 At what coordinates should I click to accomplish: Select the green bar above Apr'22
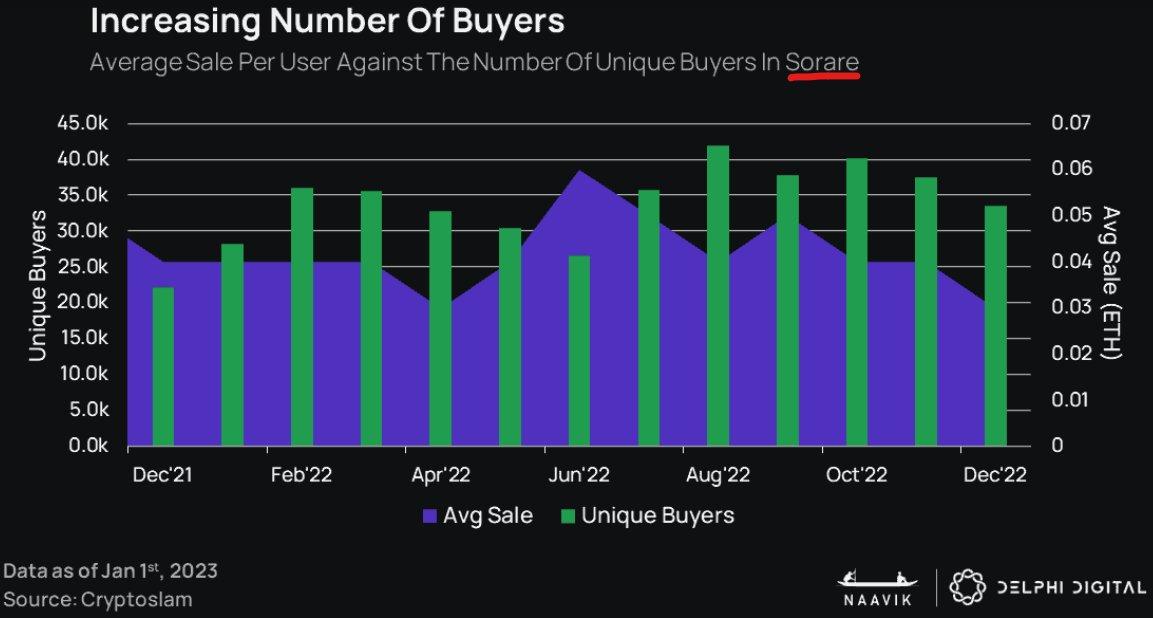[440, 328]
